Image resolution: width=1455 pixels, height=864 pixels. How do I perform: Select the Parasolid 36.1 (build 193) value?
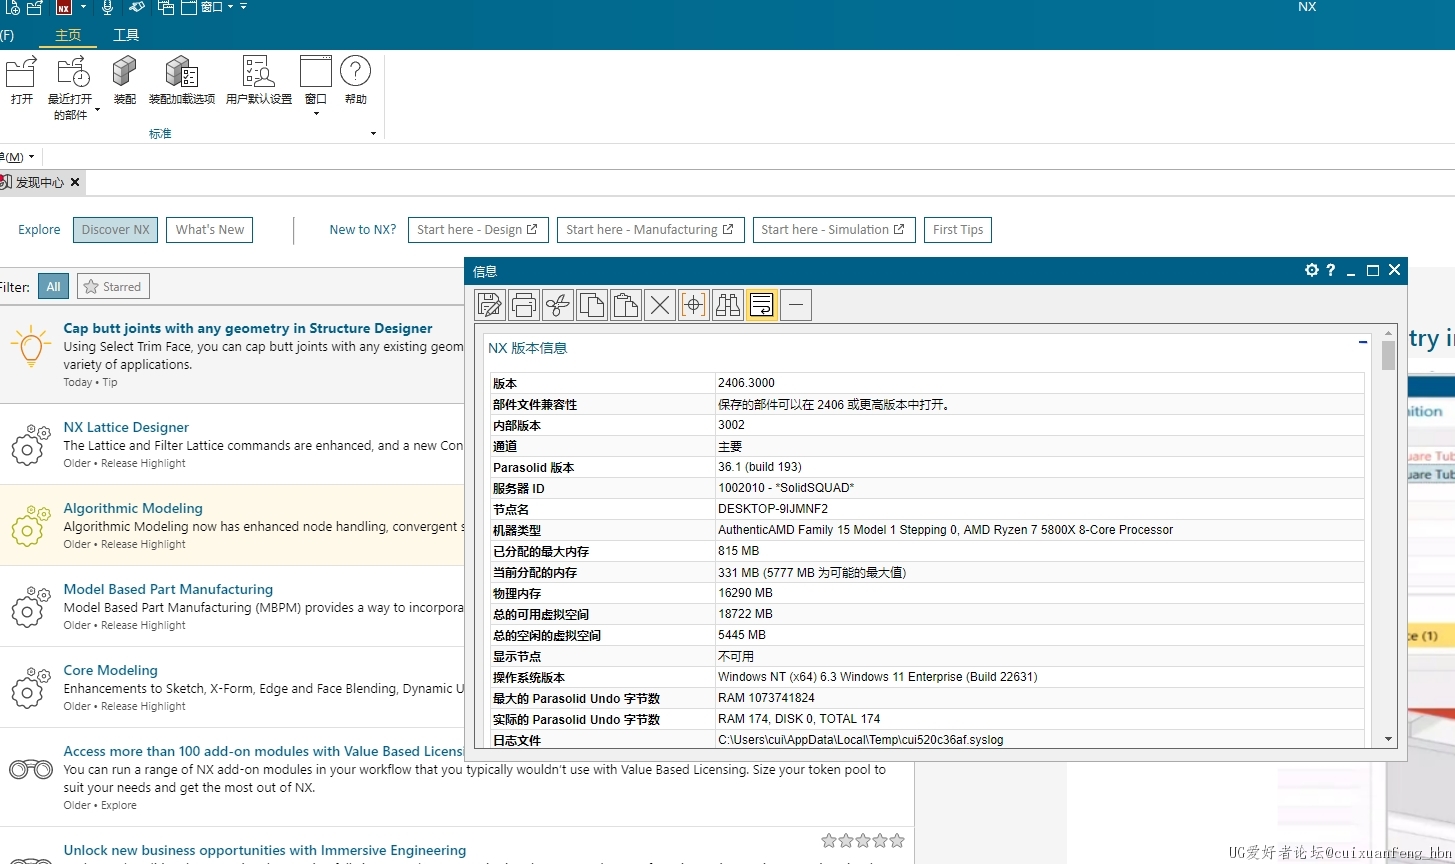[760, 467]
